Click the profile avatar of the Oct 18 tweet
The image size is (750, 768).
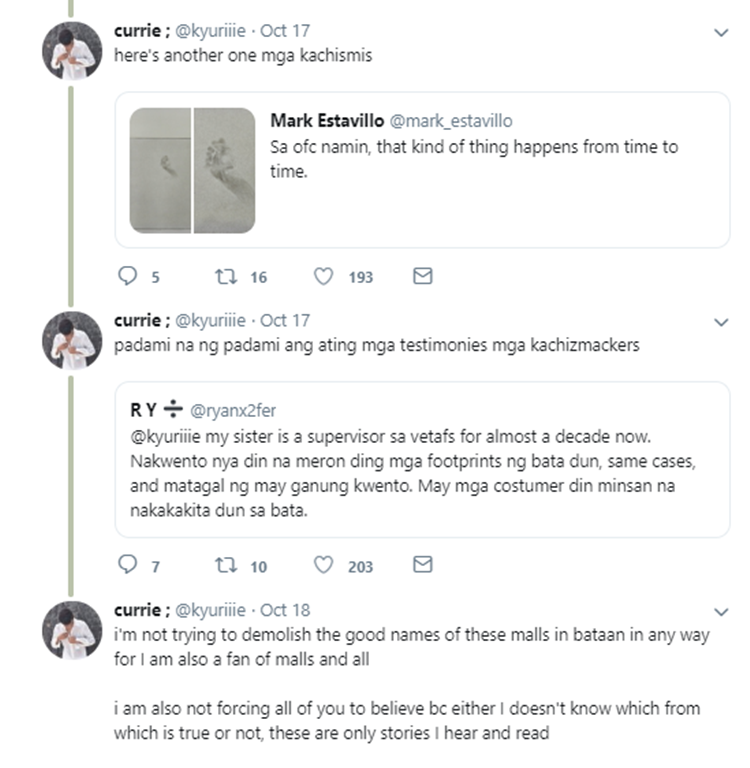72,628
